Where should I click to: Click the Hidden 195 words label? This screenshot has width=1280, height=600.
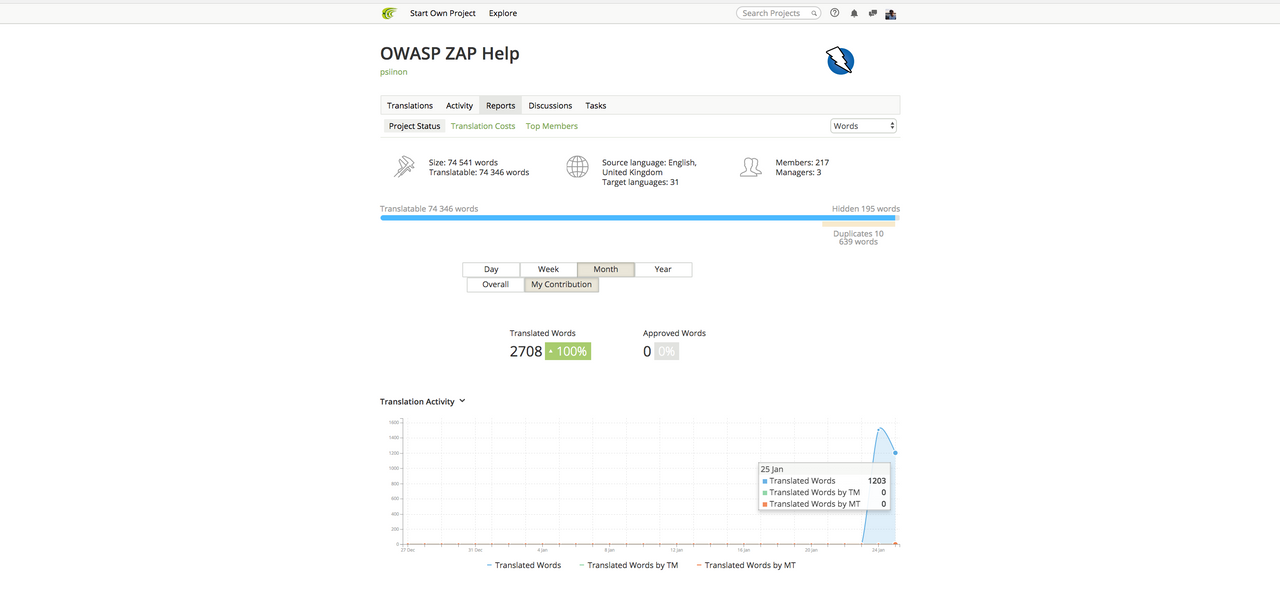pyautogui.click(x=866, y=209)
